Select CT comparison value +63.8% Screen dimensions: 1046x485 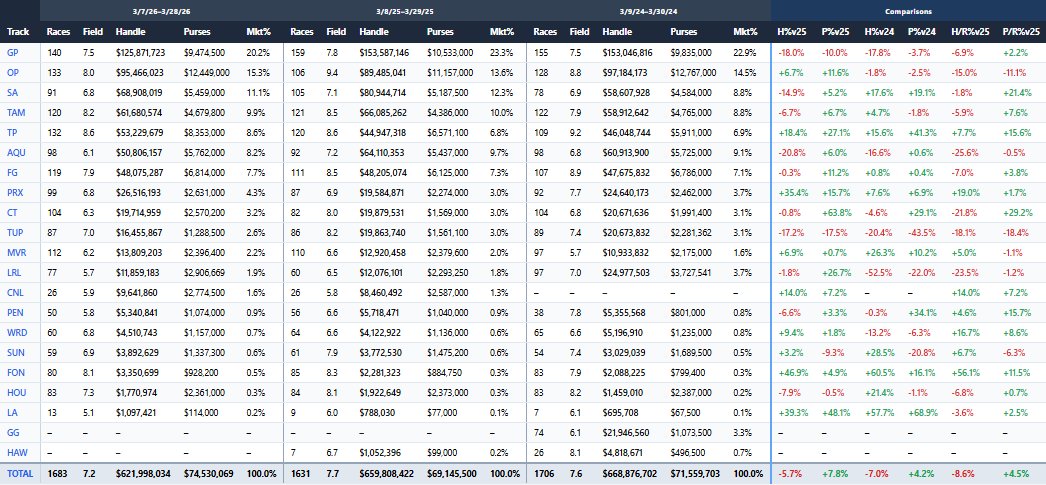[x=837, y=213]
